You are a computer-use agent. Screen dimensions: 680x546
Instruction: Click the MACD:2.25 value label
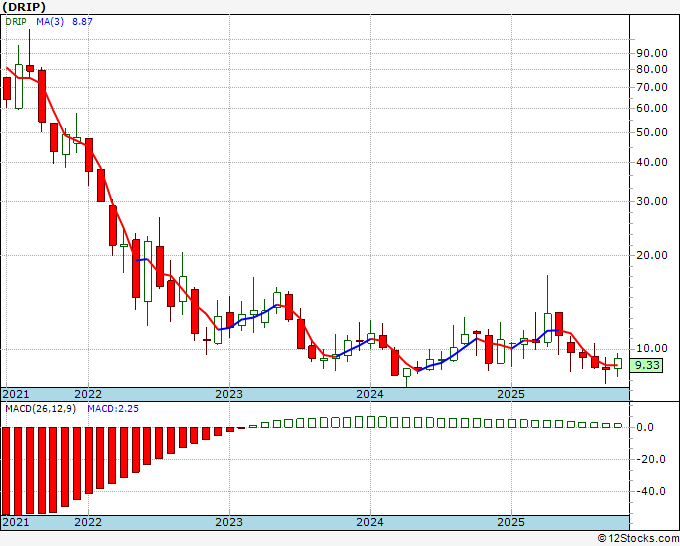pyautogui.click(x=113, y=409)
